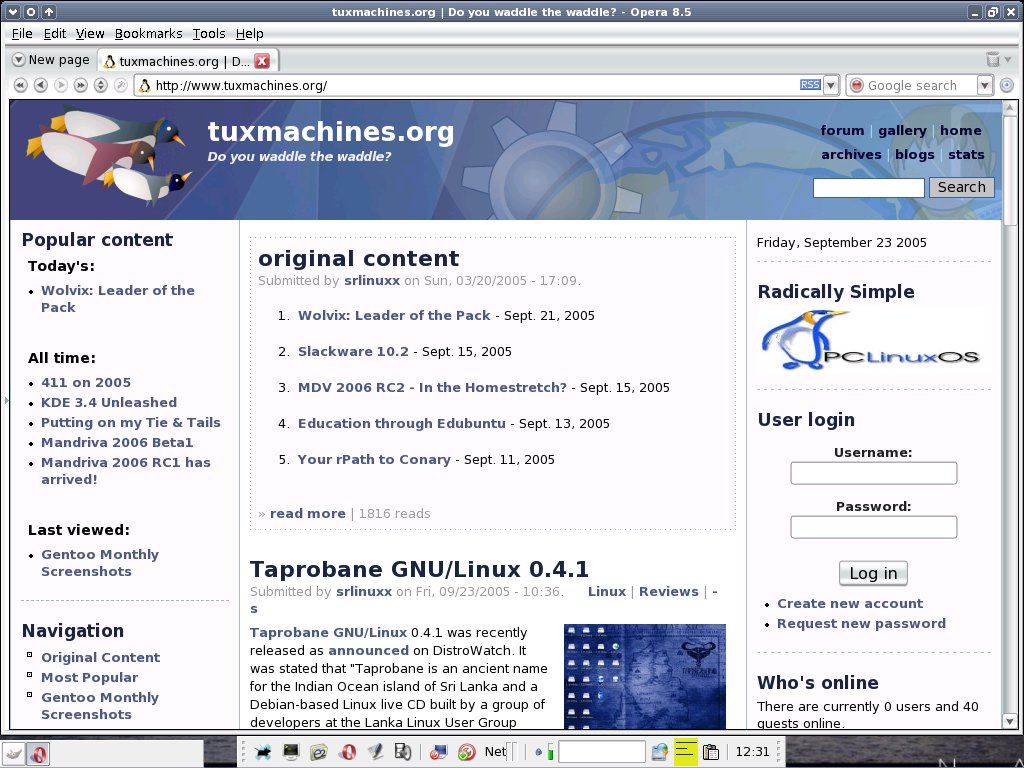Click the Wand icon in navigation toolbar
Image resolution: width=1024 pixels, height=768 pixels.
coord(120,86)
